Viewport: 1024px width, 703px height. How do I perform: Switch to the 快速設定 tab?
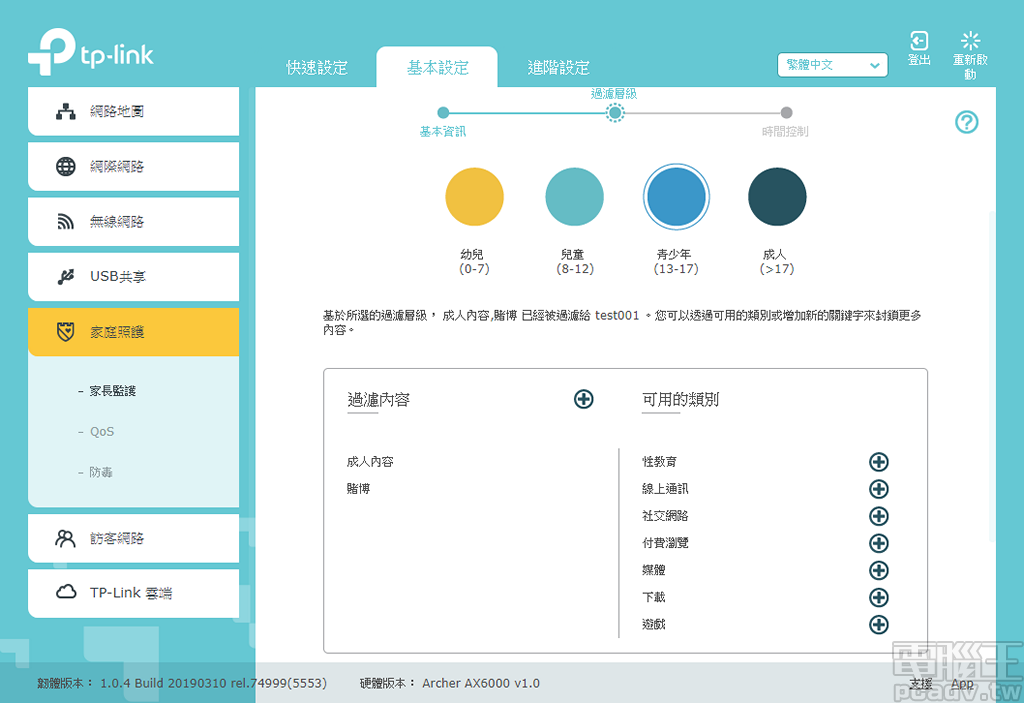click(x=316, y=66)
